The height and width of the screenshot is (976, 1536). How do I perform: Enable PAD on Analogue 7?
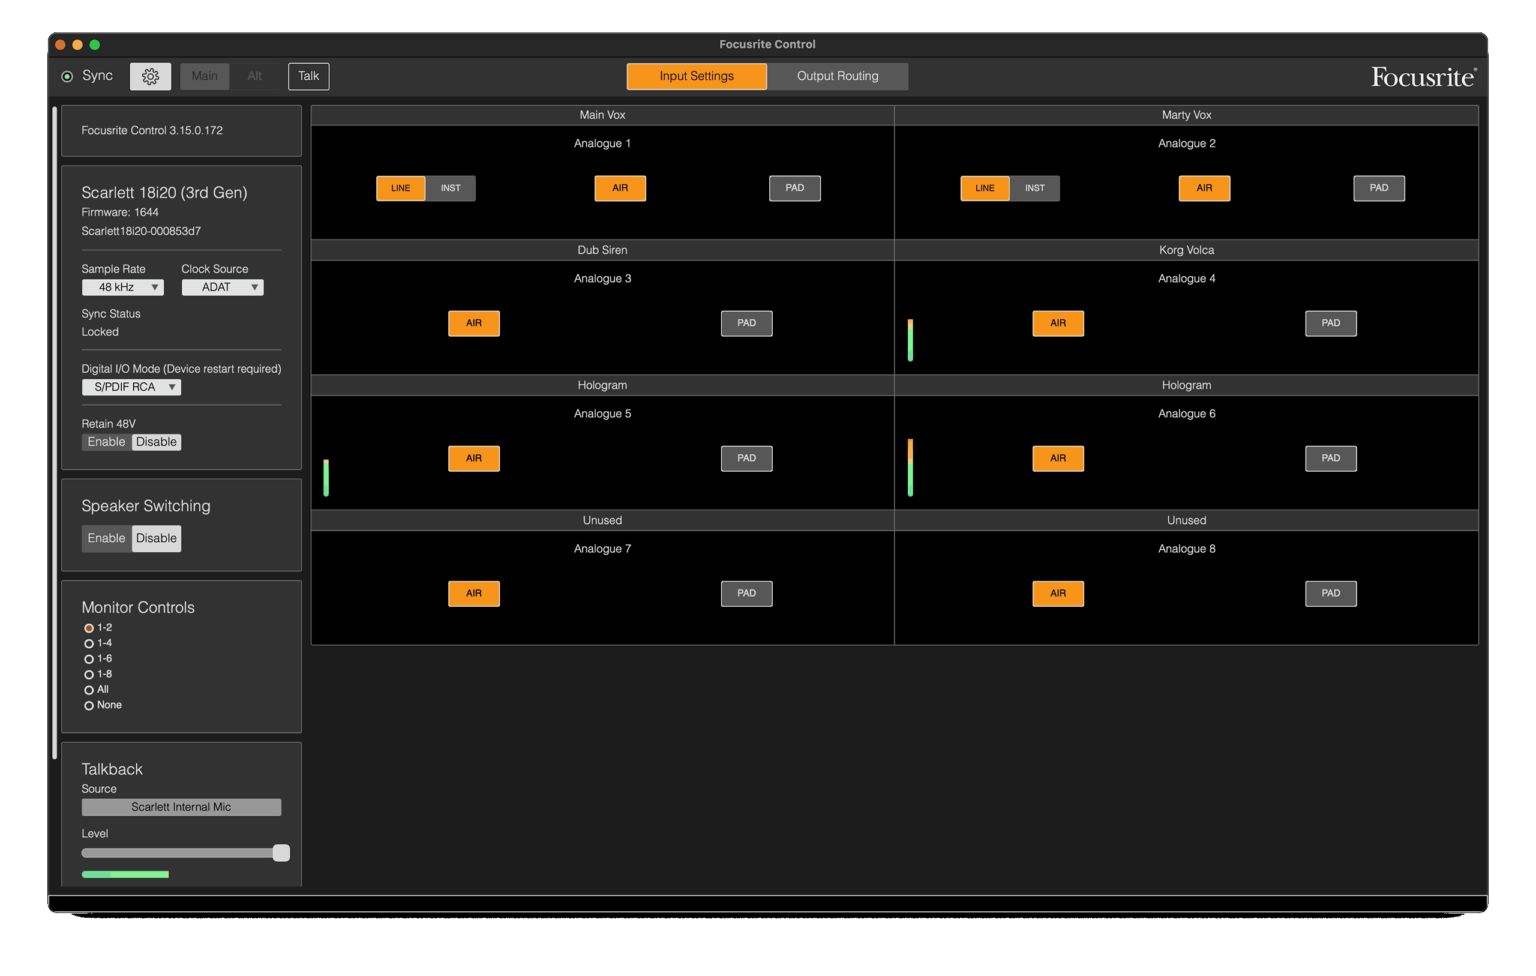746,593
